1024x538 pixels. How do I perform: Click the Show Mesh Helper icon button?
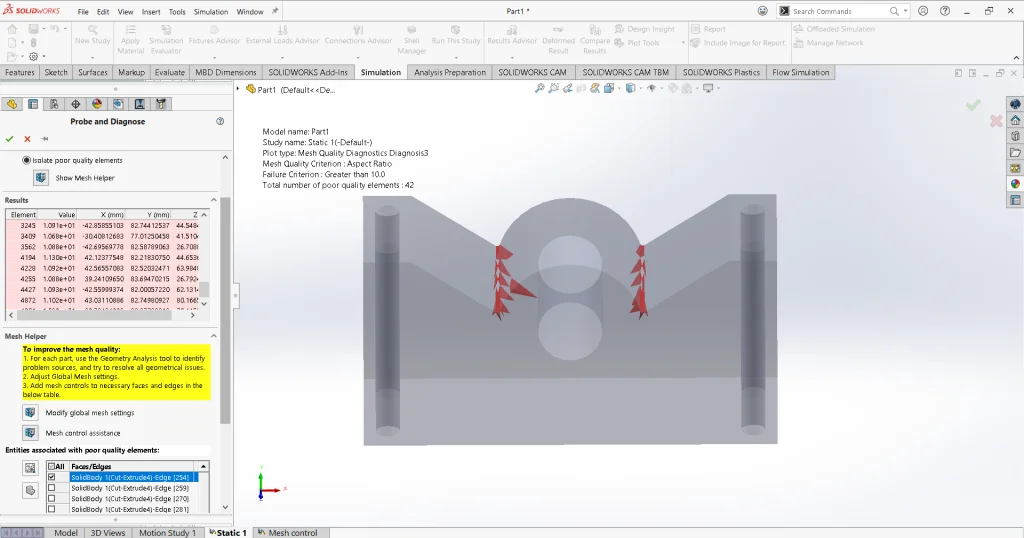(x=40, y=178)
